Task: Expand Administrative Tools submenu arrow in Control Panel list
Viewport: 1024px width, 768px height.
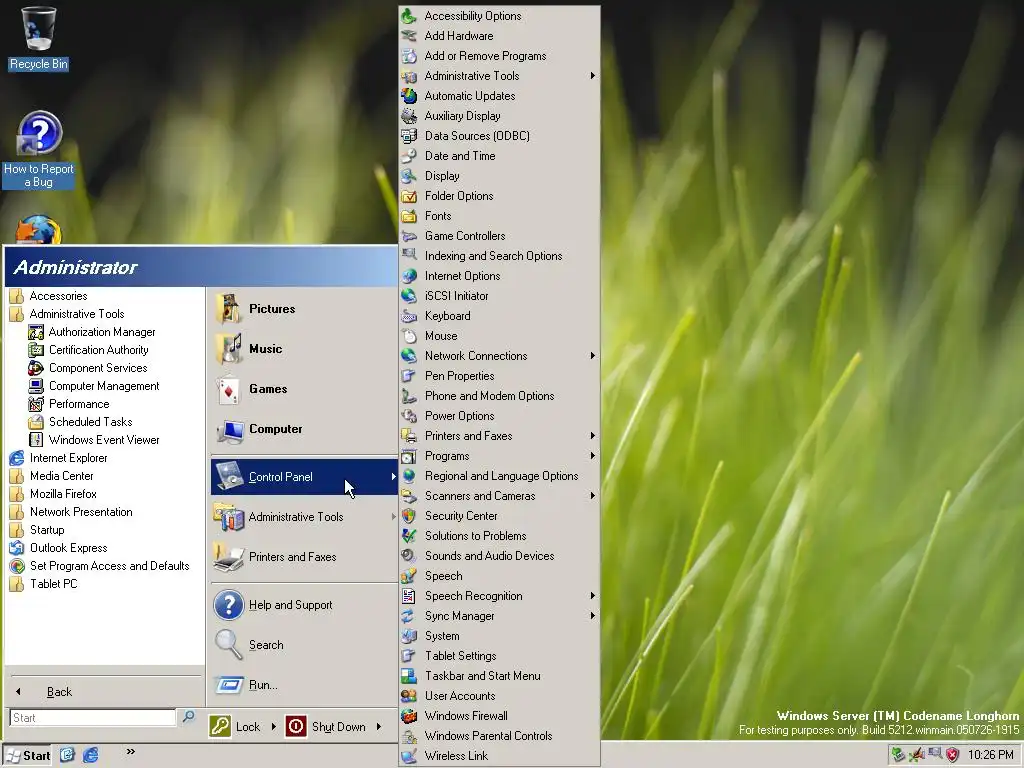Action: tap(592, 76)
